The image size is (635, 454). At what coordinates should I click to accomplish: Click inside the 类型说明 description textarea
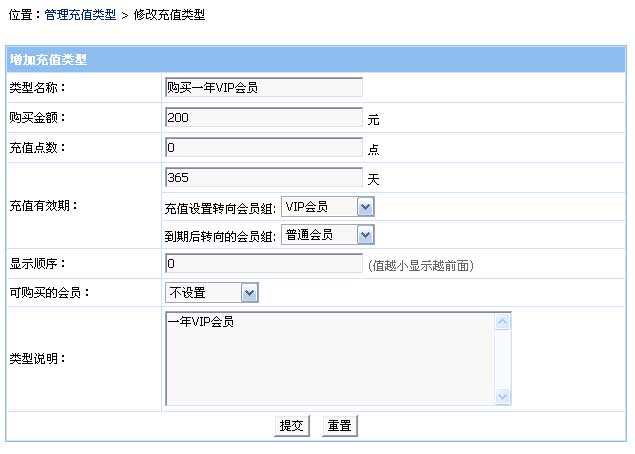[330, 359]
